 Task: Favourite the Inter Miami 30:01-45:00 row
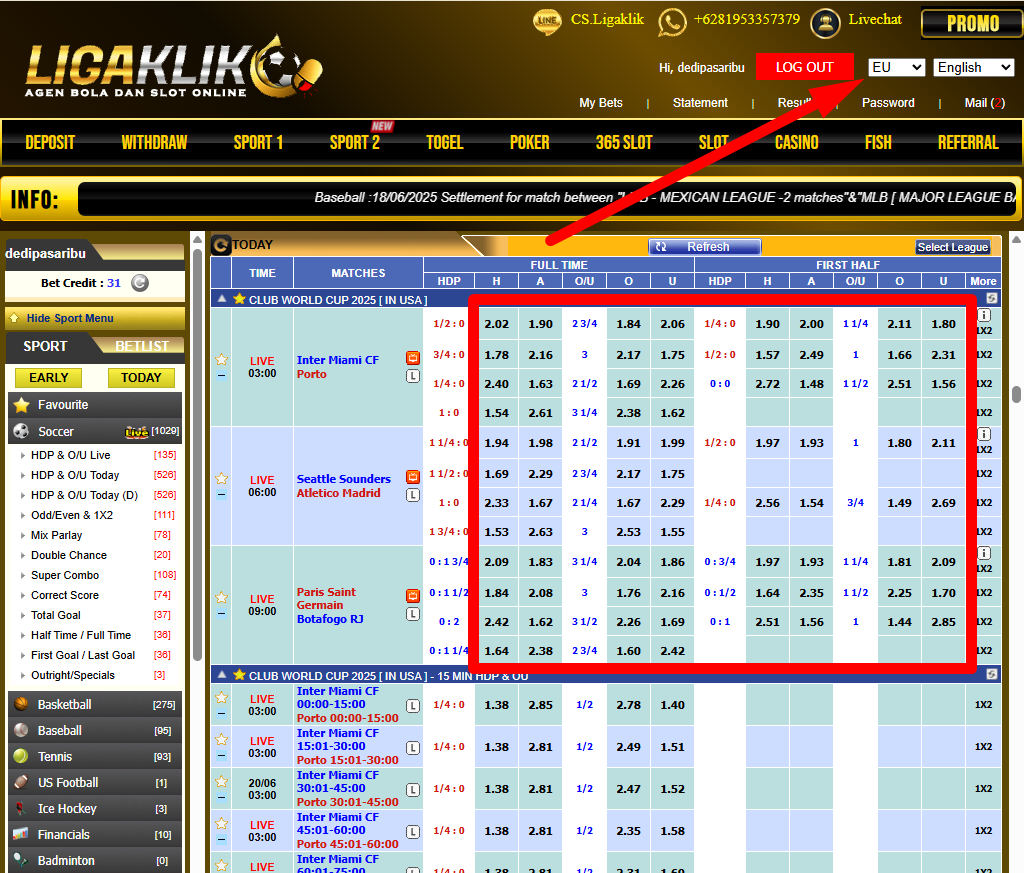[221, 781]
